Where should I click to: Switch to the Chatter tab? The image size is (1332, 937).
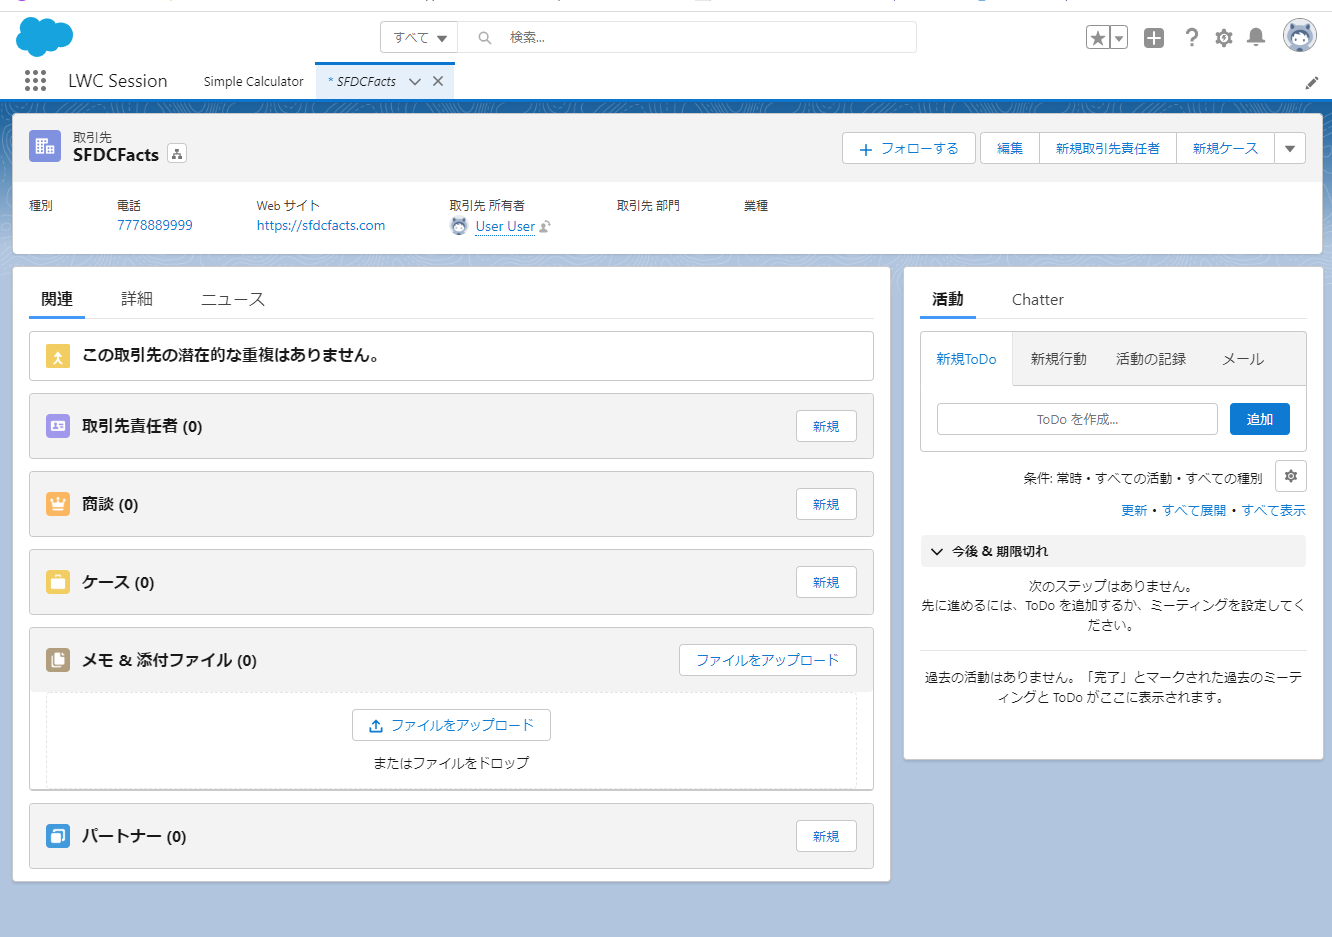[x=1038, y=299]
